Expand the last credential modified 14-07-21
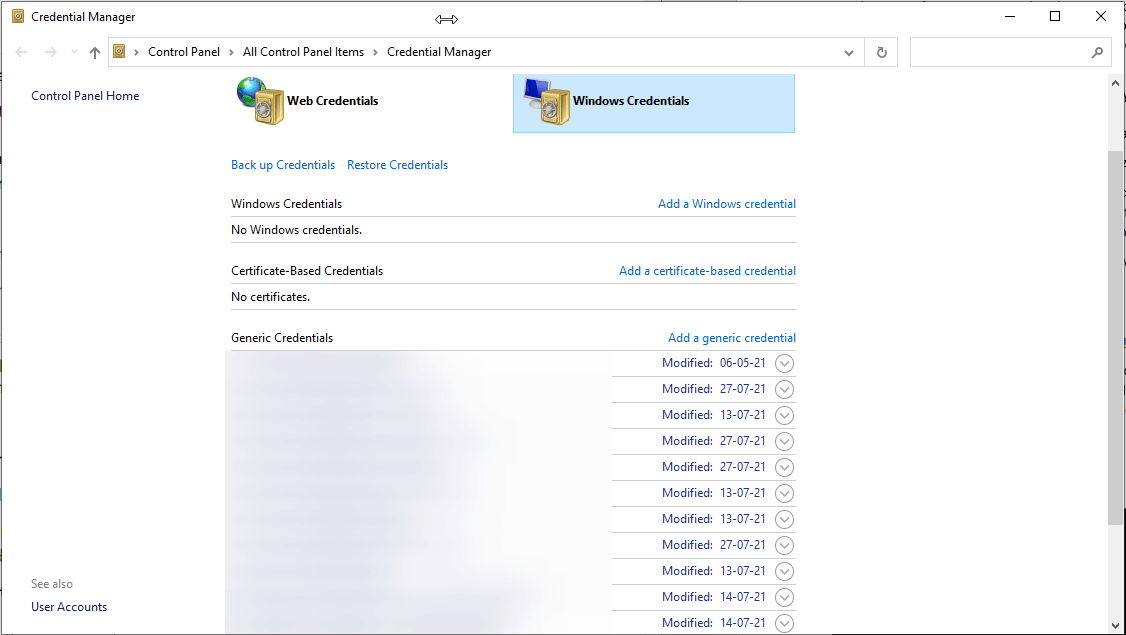The width and height of the screenshot is (1126, 635). pyautogui.click(x=784, y=622)
